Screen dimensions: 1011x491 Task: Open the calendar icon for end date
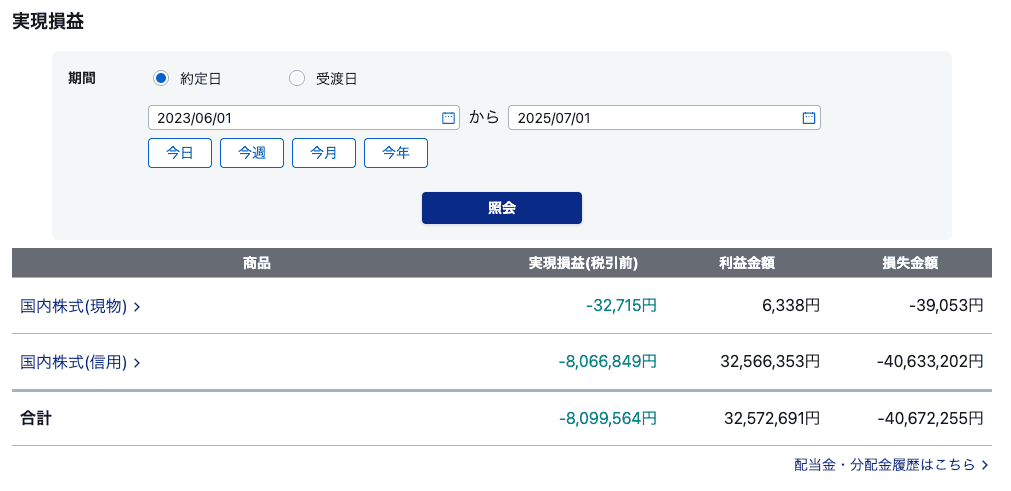809,118
